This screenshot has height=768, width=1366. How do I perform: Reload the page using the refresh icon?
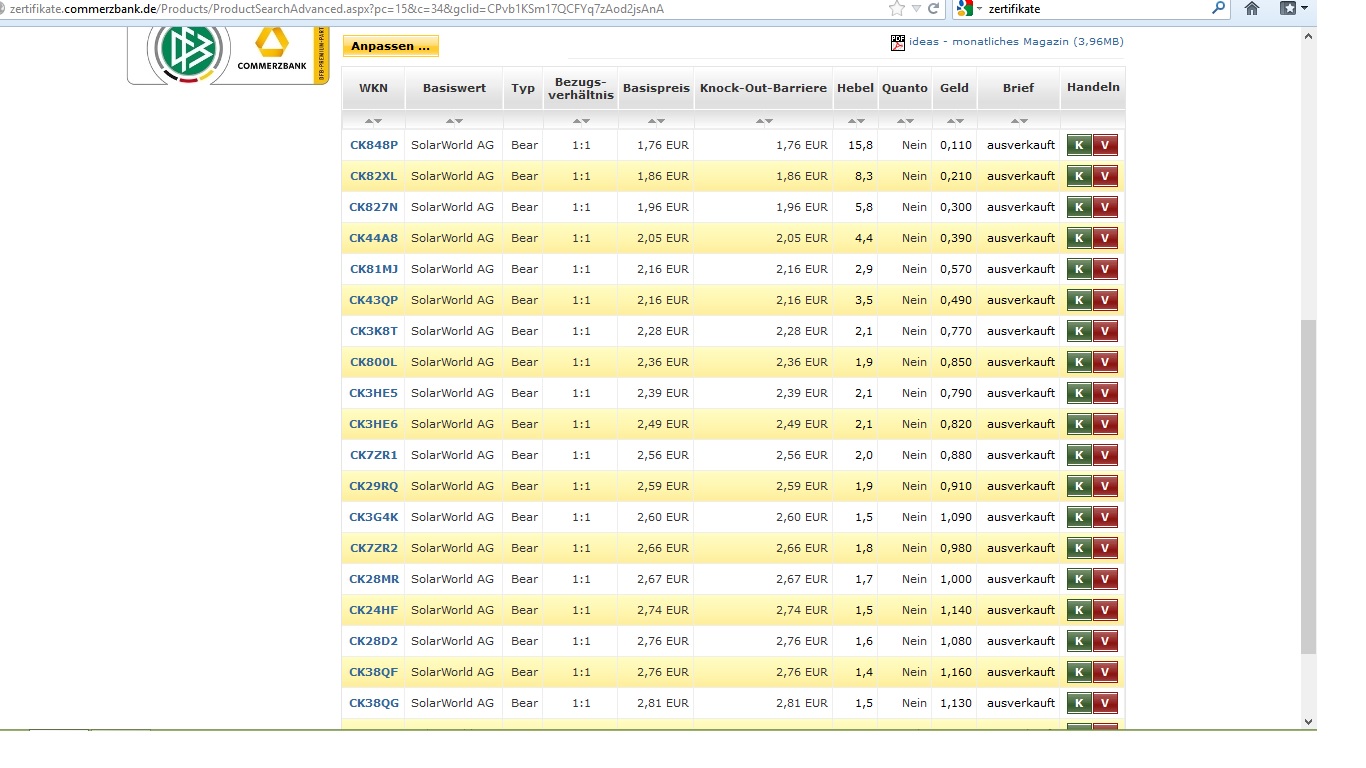tap(933, 9)
